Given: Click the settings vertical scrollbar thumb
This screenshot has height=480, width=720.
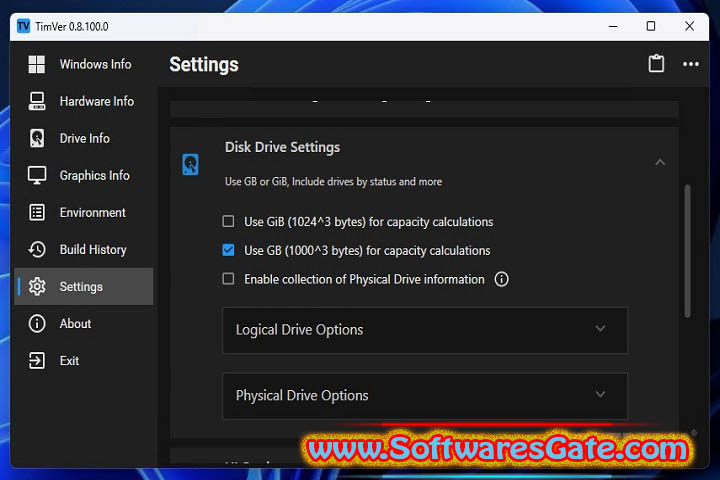Looking at the screenshot, I should pyautogui.click(x=687, y=251).
